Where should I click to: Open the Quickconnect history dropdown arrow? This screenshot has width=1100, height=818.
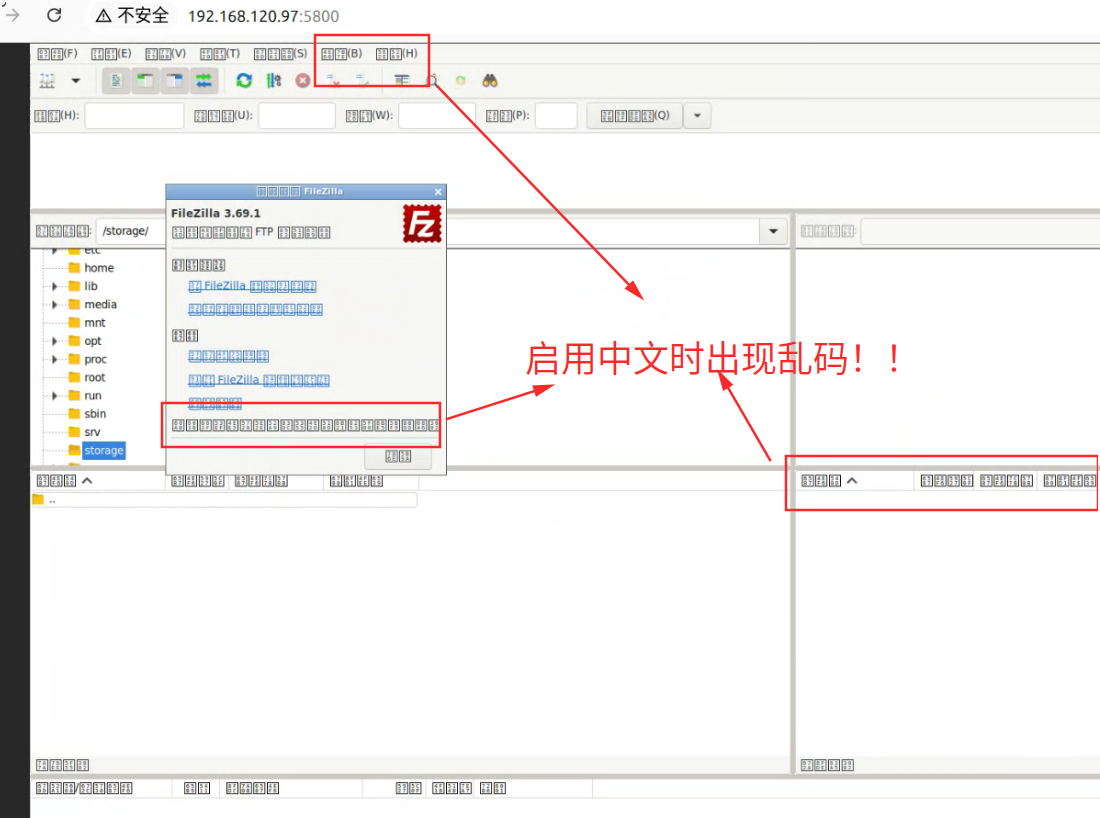coord(697,116)
